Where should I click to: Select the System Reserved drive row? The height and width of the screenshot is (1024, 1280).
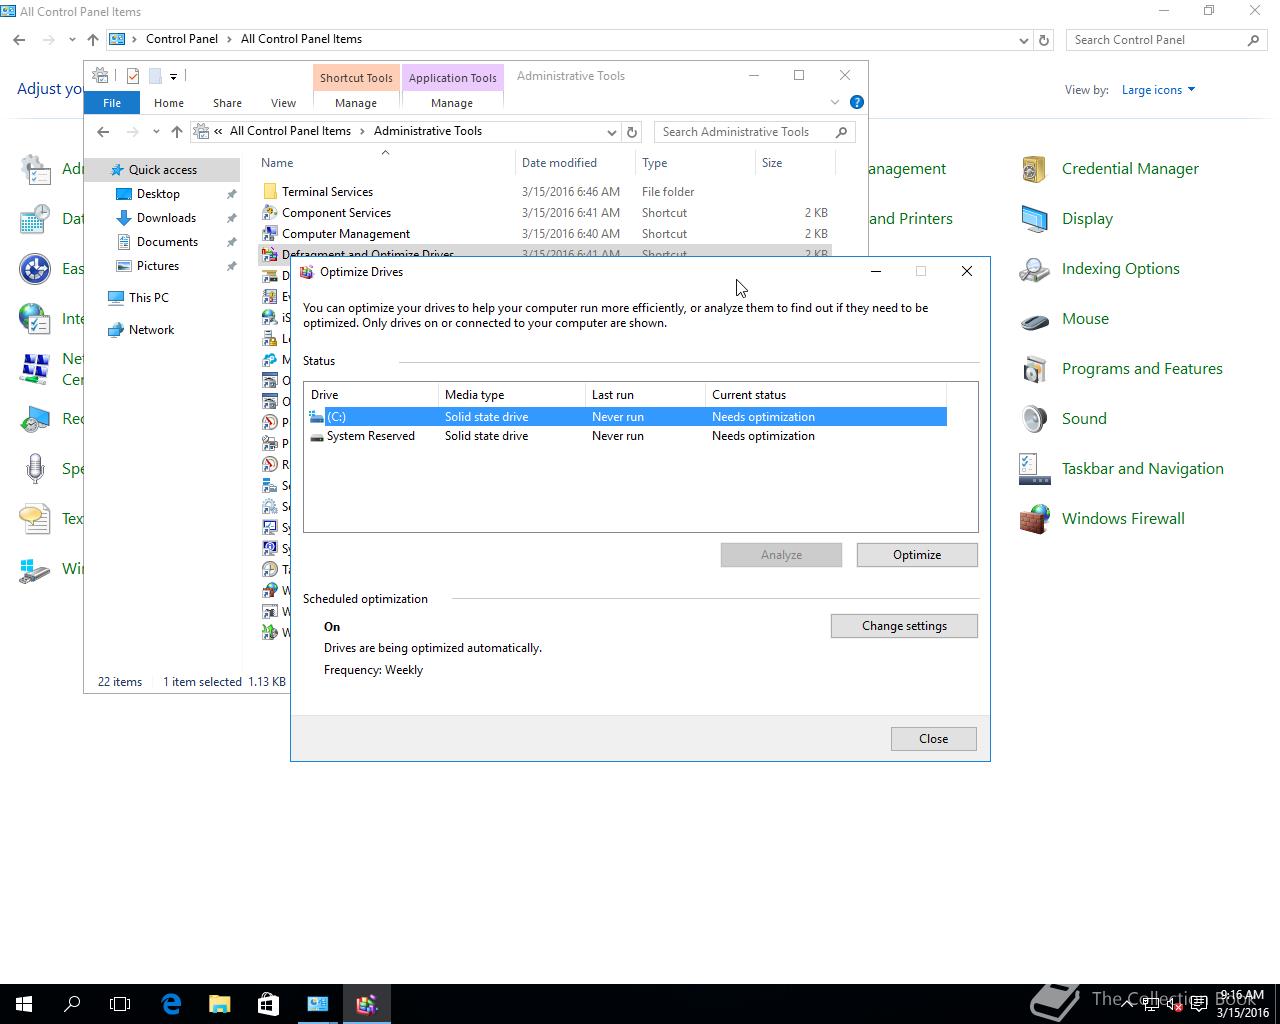click(x=627, y=436)
